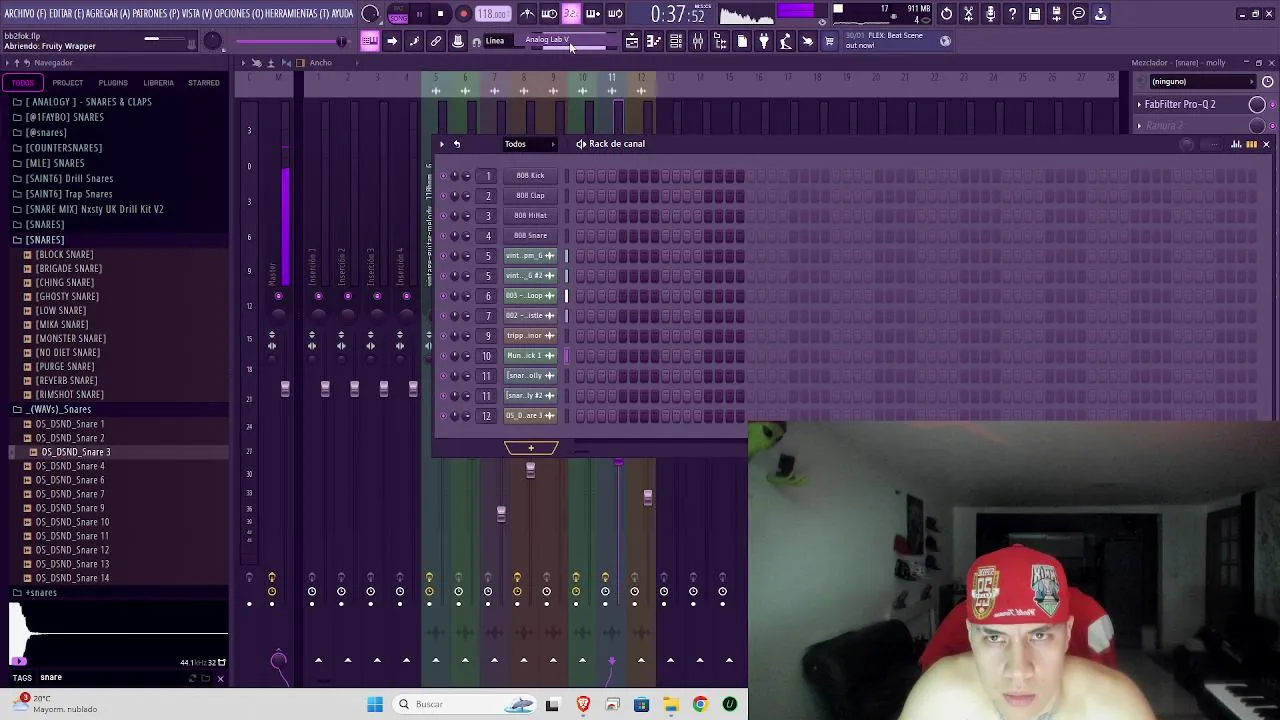Viewport: 1280px width, 720px height.
Task: Toggle first step of 808 Kick row
Action: [x=579, y=176]
